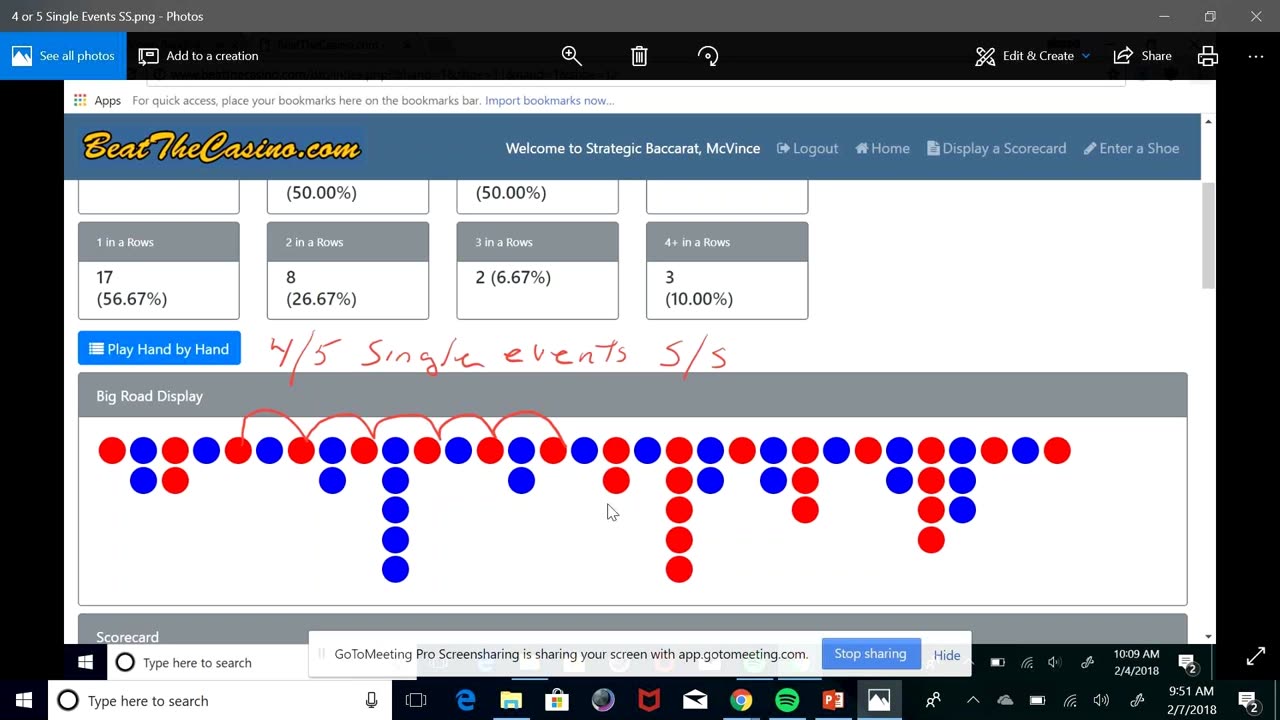Viewport: 1280px width, 720px height.
Task: Launch Microsoft Edge from the taskbar
Action: click(x=466, y=700)
